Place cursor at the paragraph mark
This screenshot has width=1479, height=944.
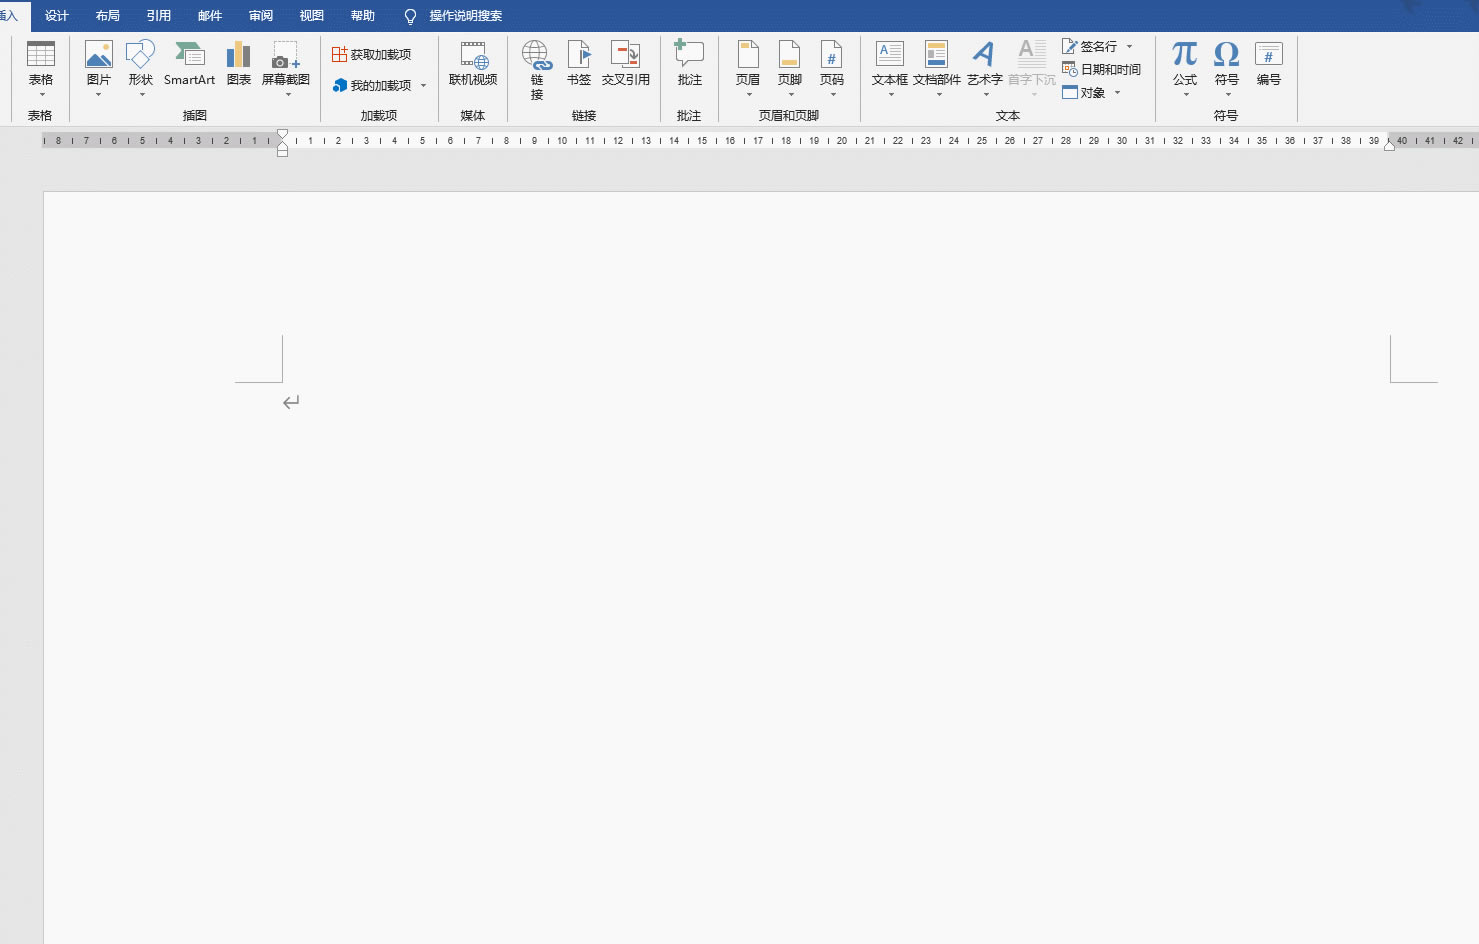291,402
